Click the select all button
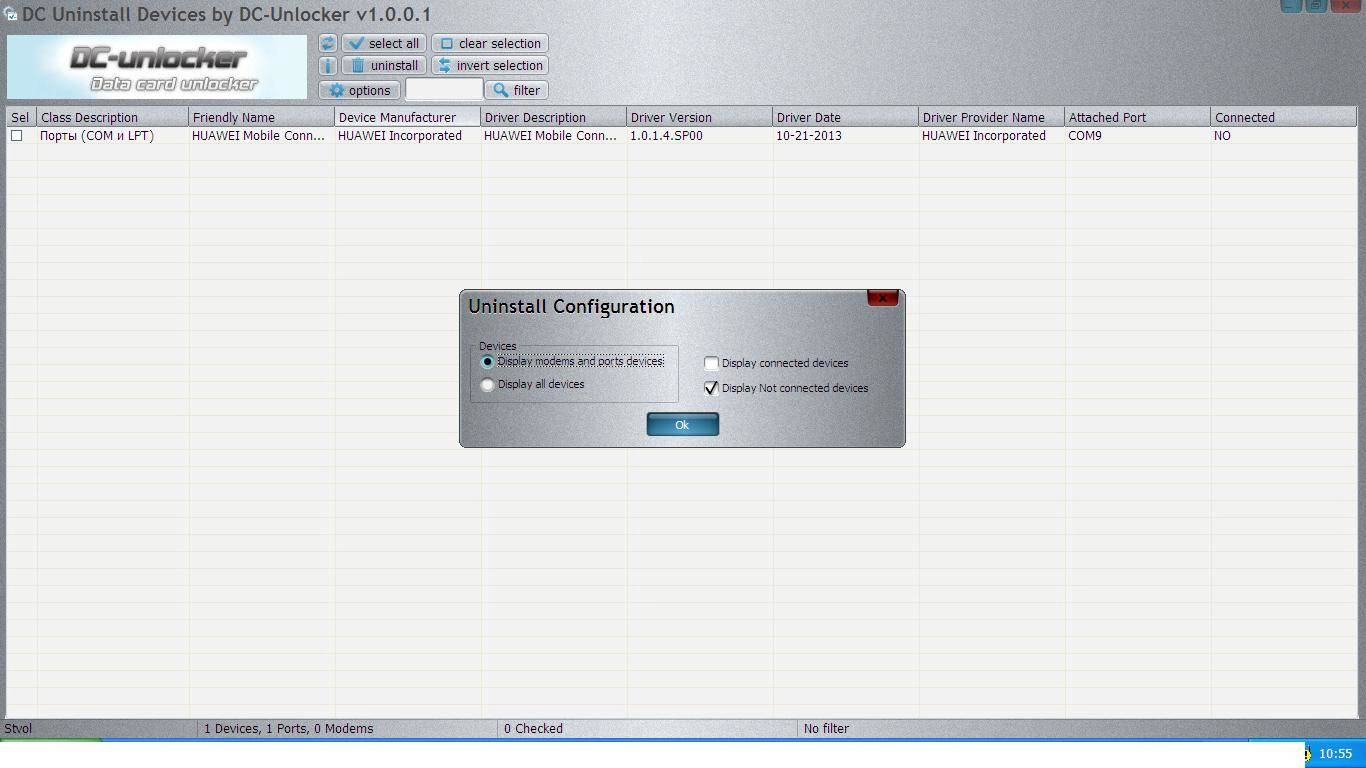Image resolution: width=1366 pixels, height=768 pixels. tap(384, 43)
